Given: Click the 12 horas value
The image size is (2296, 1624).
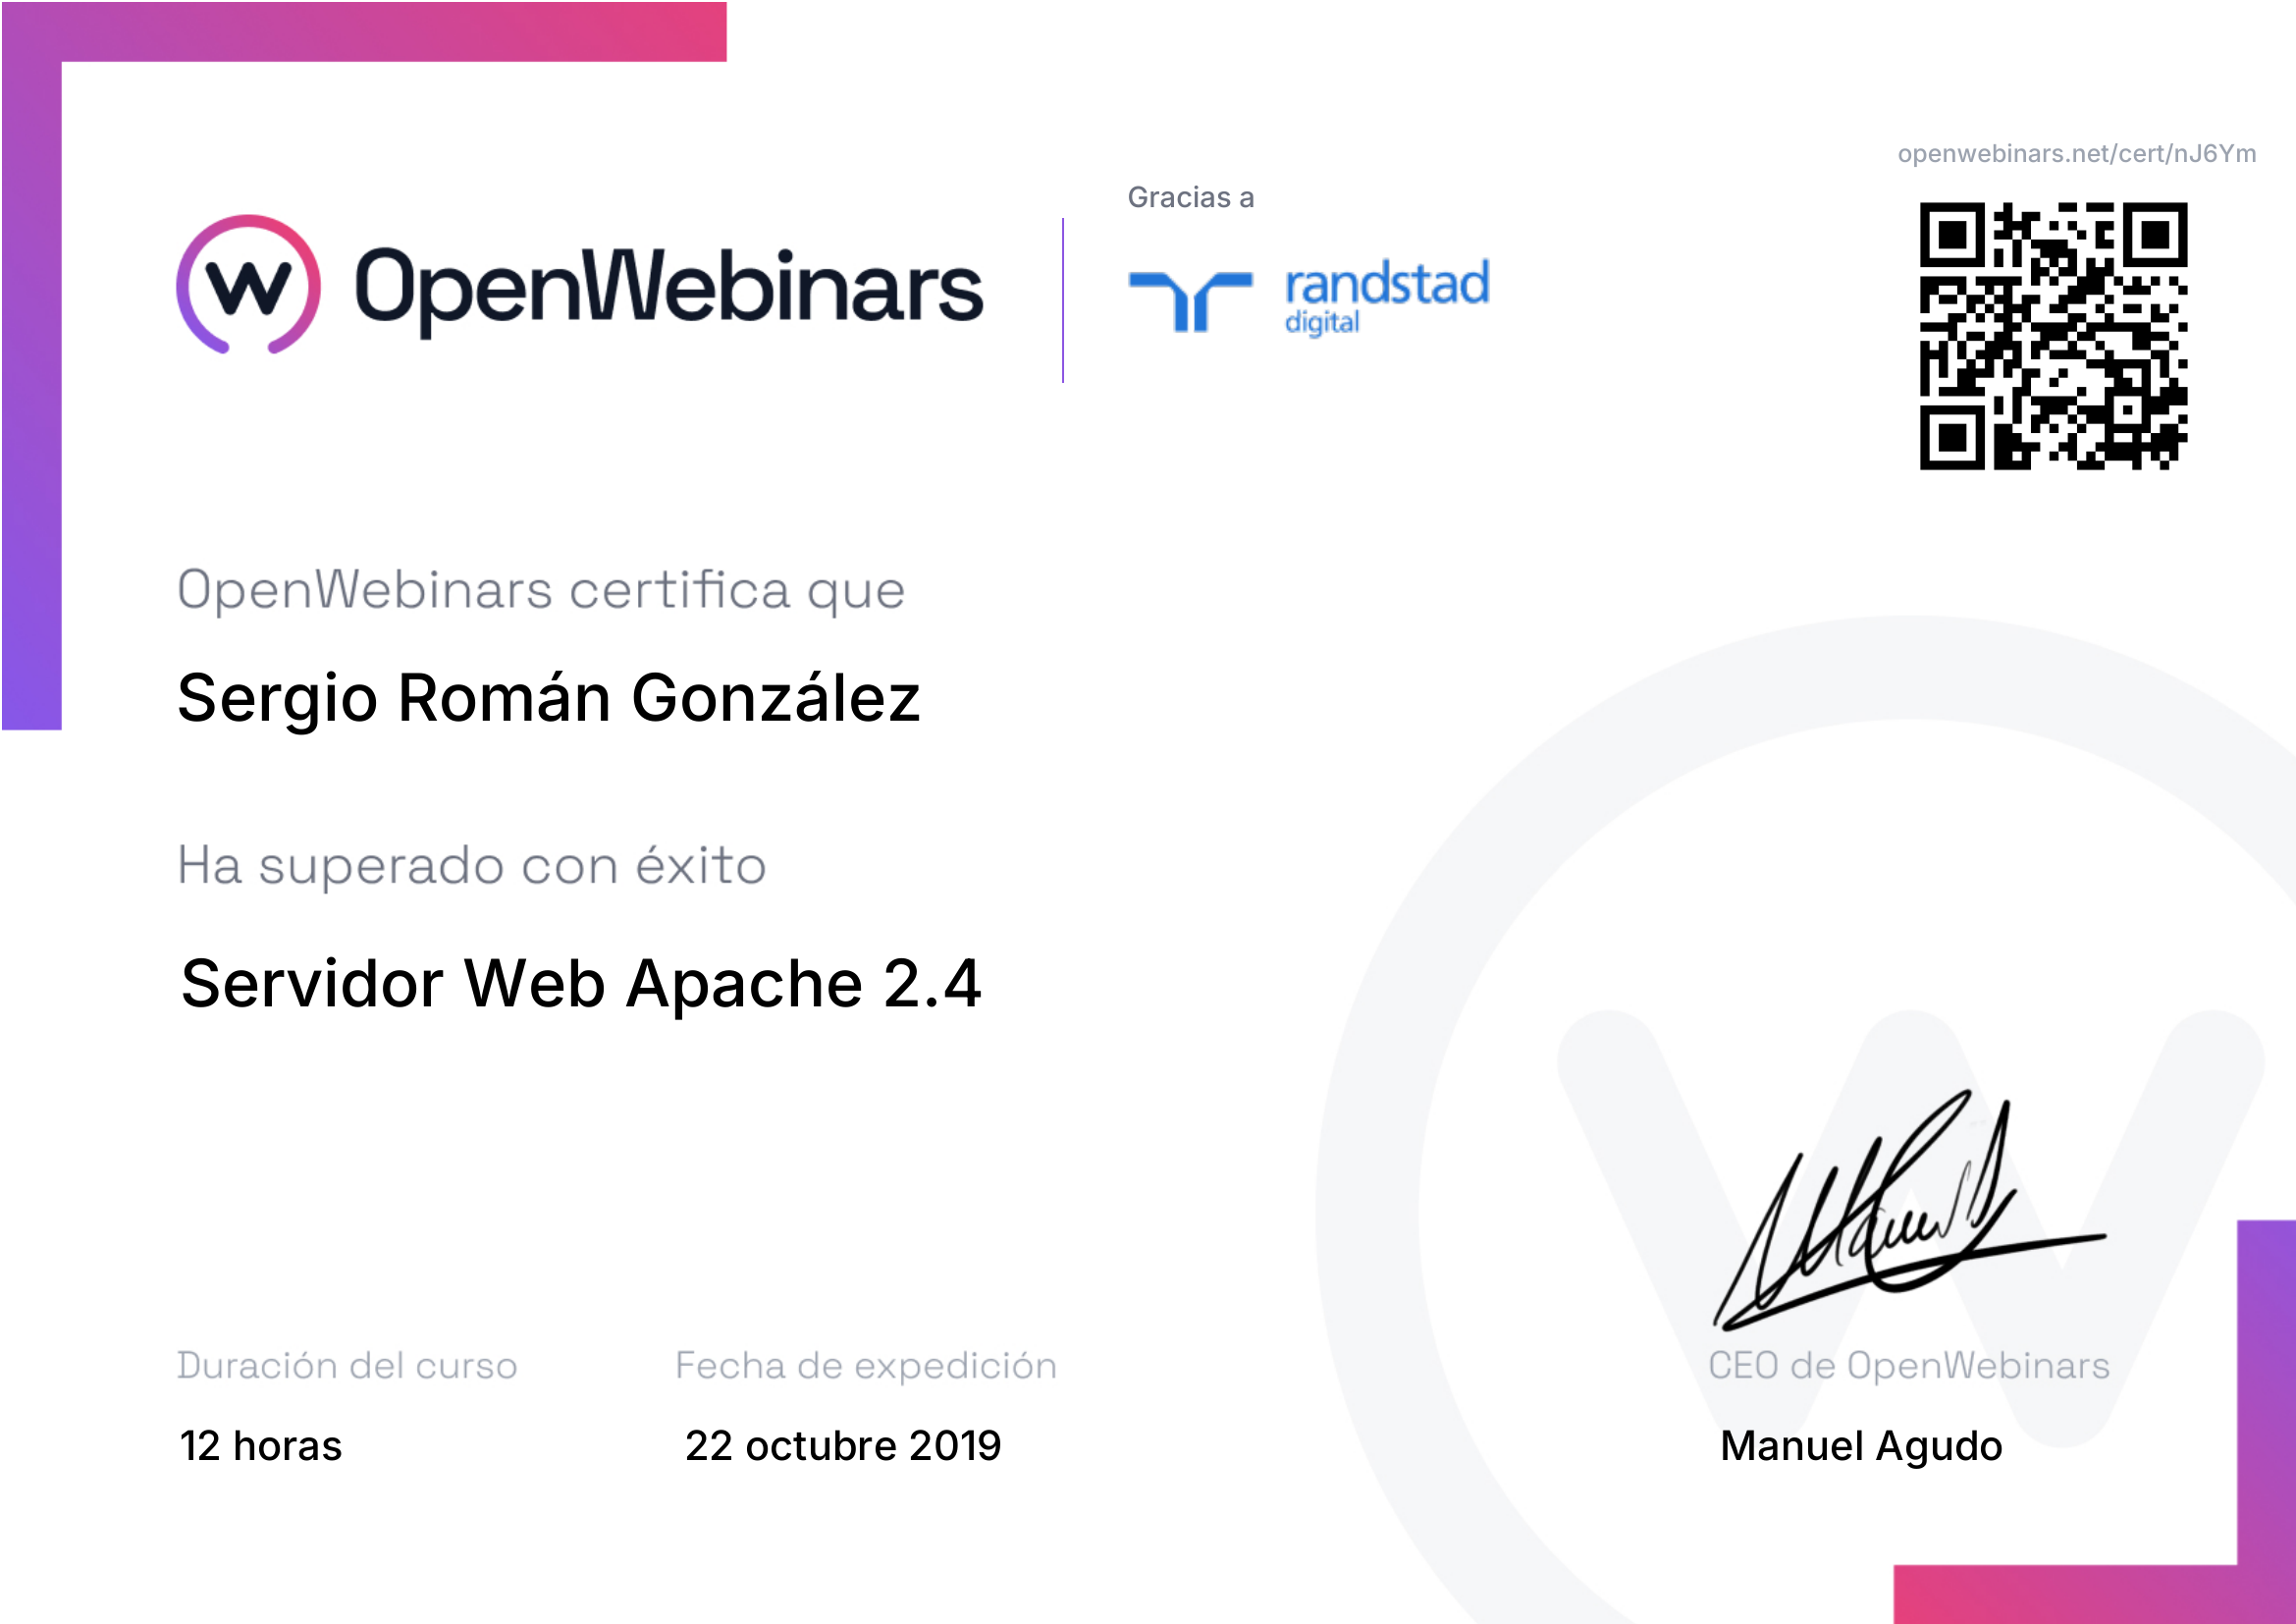Looking at the screenshot, I should (260, 1446).
